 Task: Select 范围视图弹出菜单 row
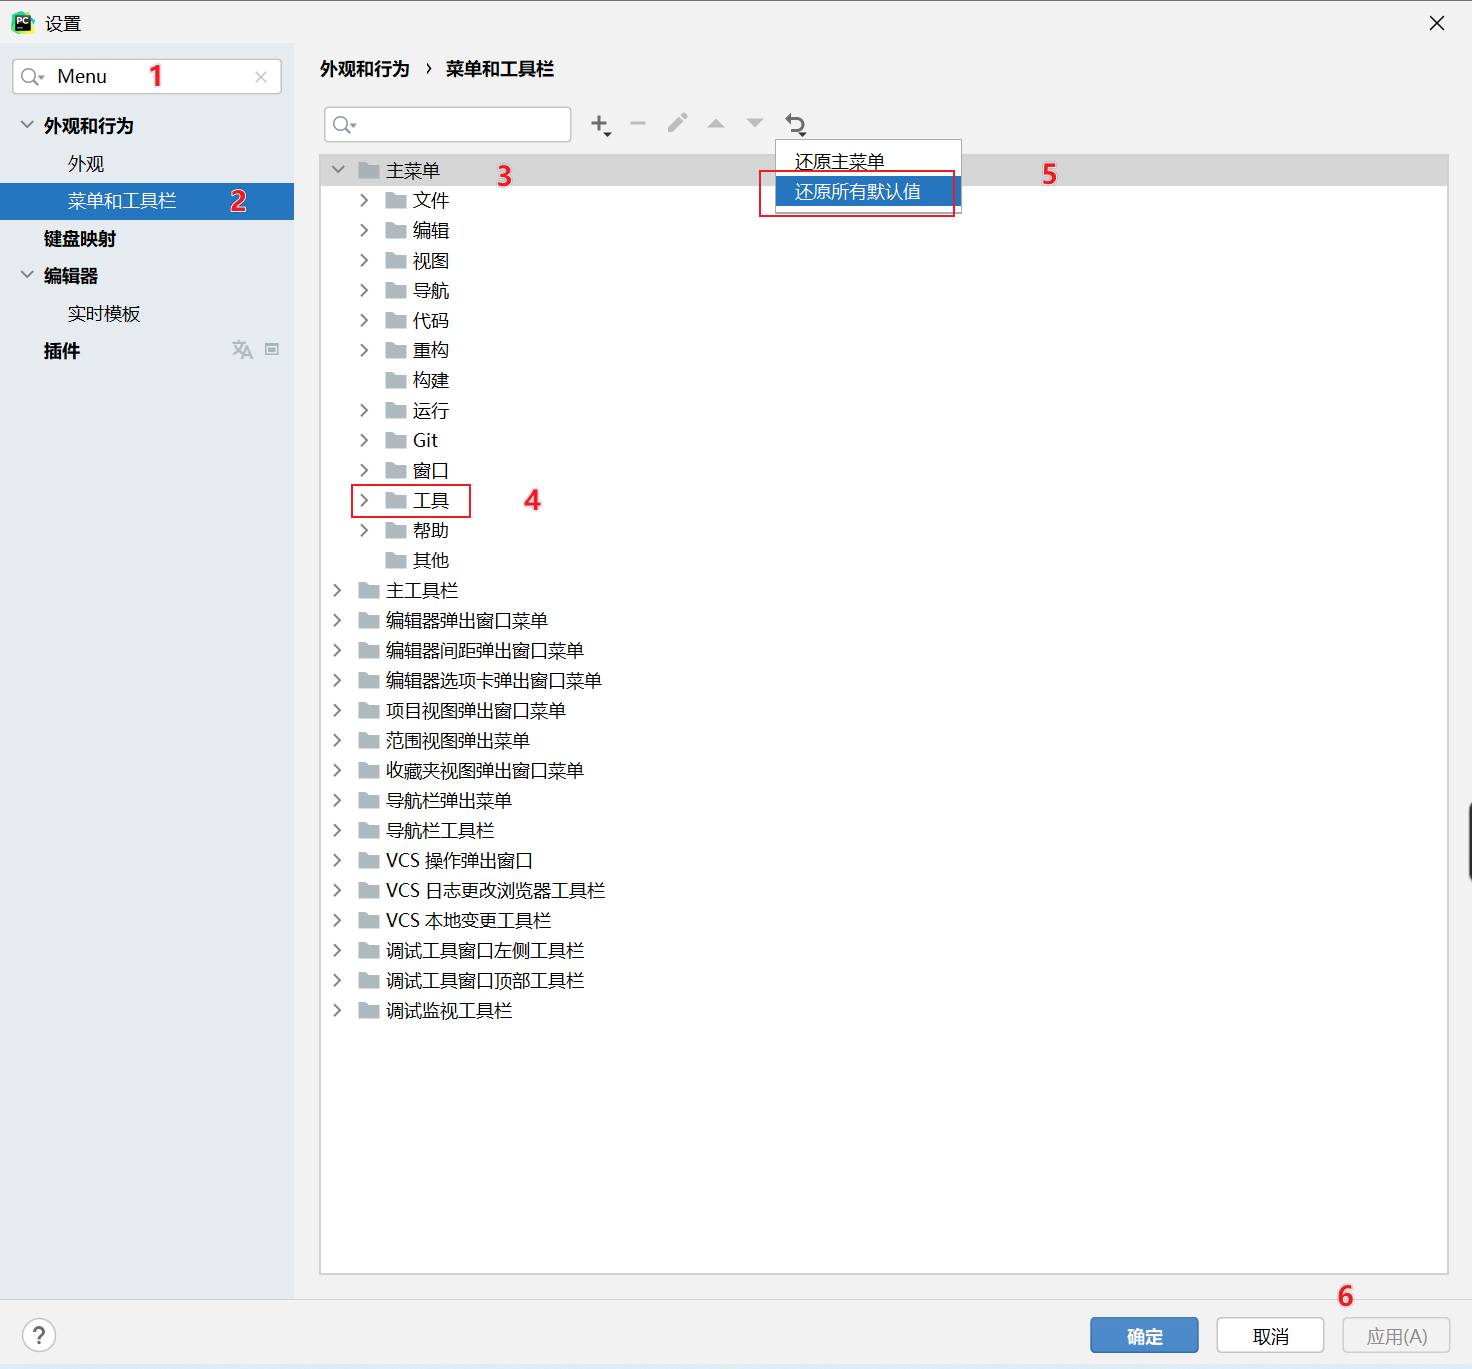(884, 740)
